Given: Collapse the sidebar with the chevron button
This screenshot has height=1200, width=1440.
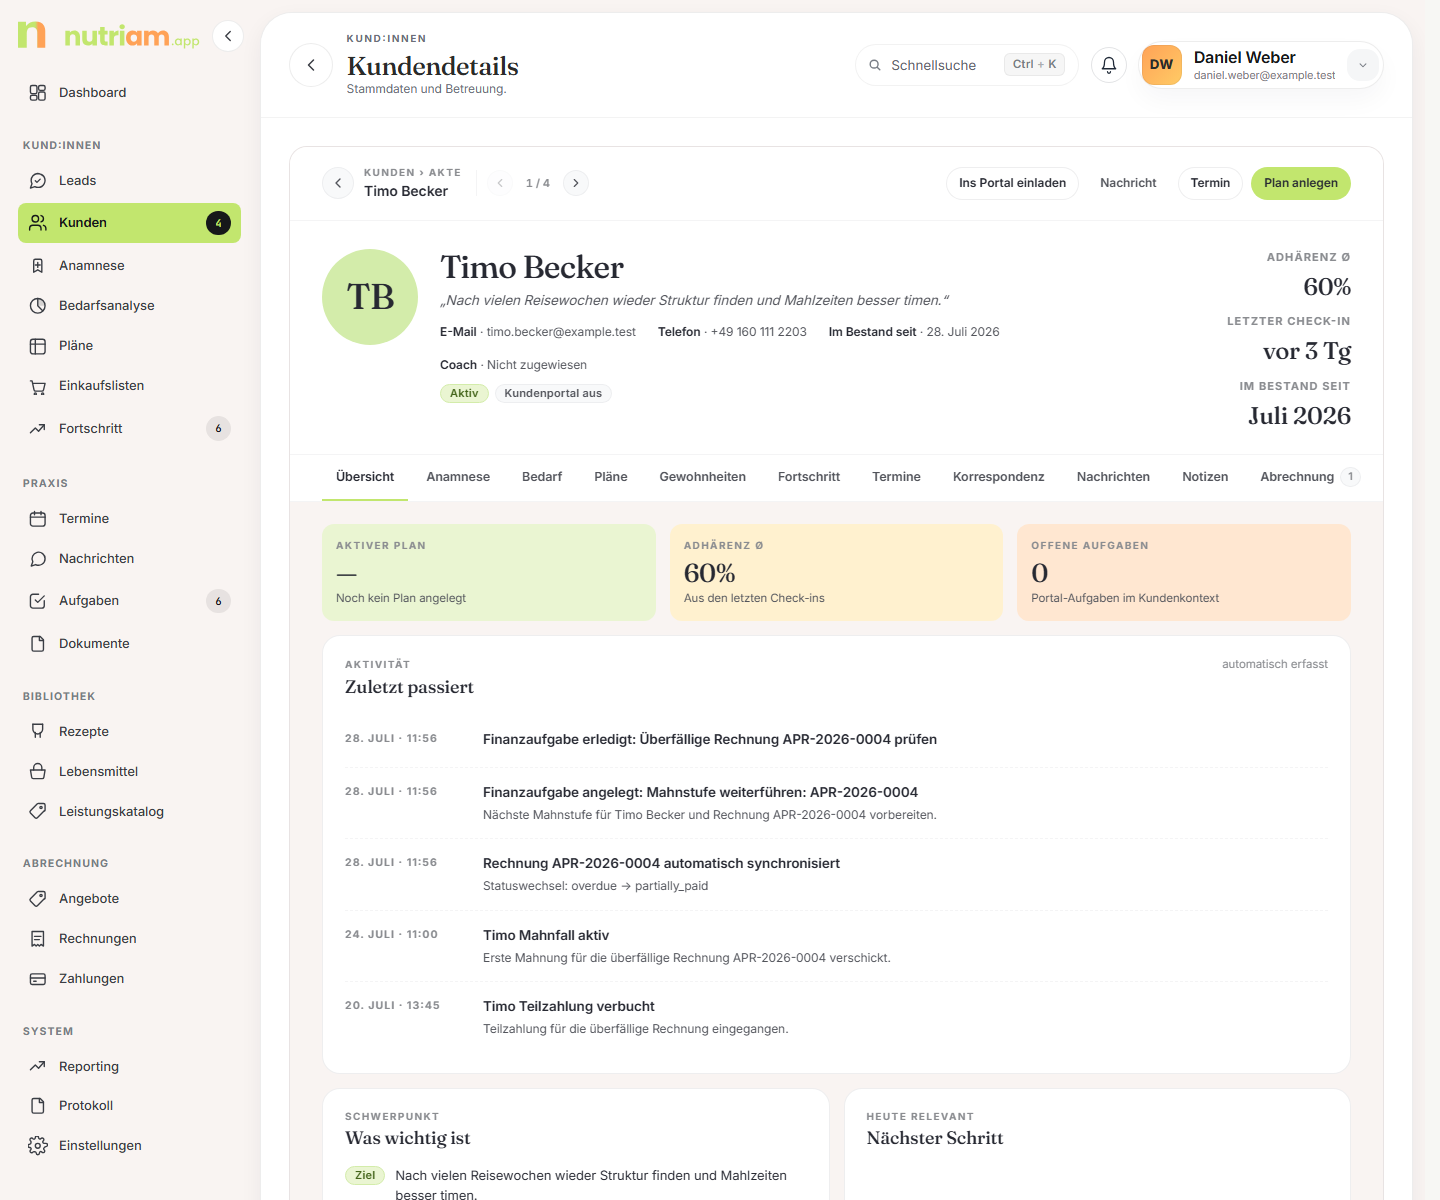Looking at the screenshot, I should click(228, 36).
